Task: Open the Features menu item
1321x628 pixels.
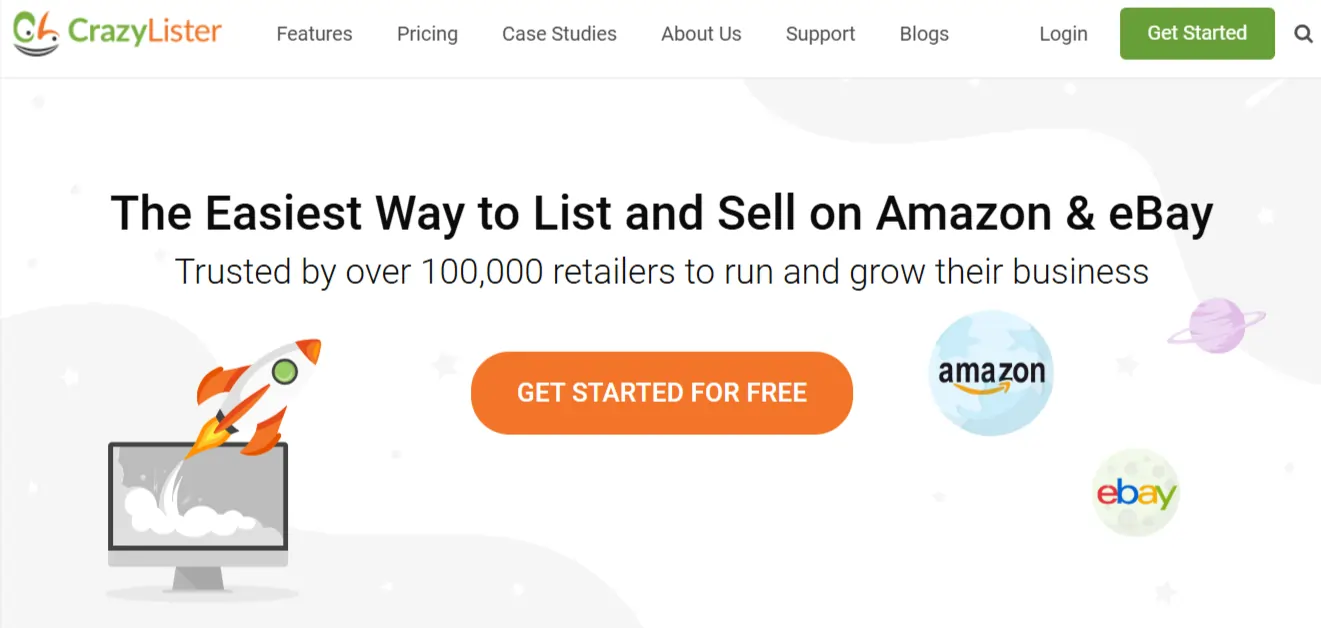Action: coord(314,34)
